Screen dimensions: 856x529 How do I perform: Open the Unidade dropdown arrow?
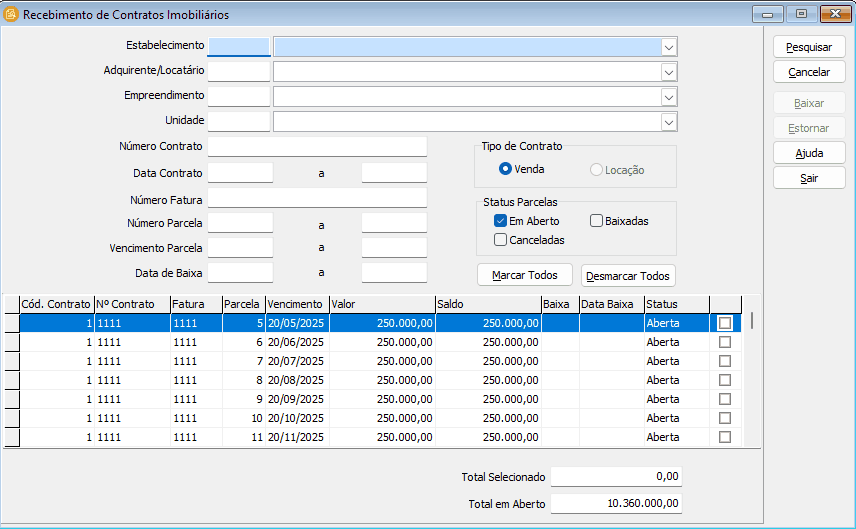[668, 122]
